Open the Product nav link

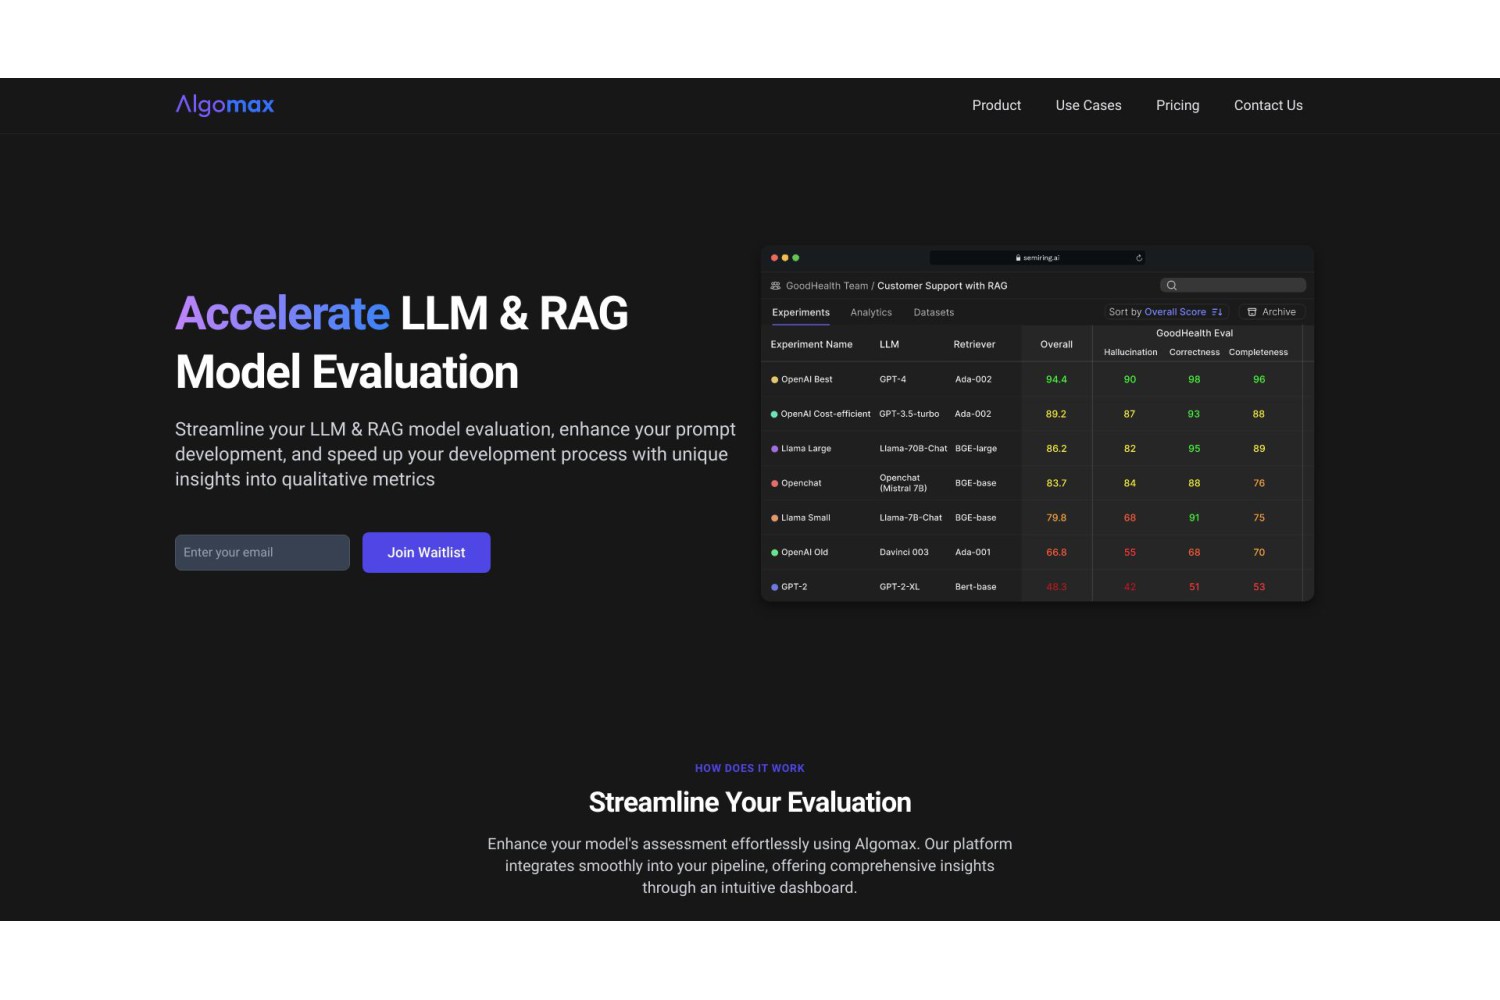[x=996, y=105]
